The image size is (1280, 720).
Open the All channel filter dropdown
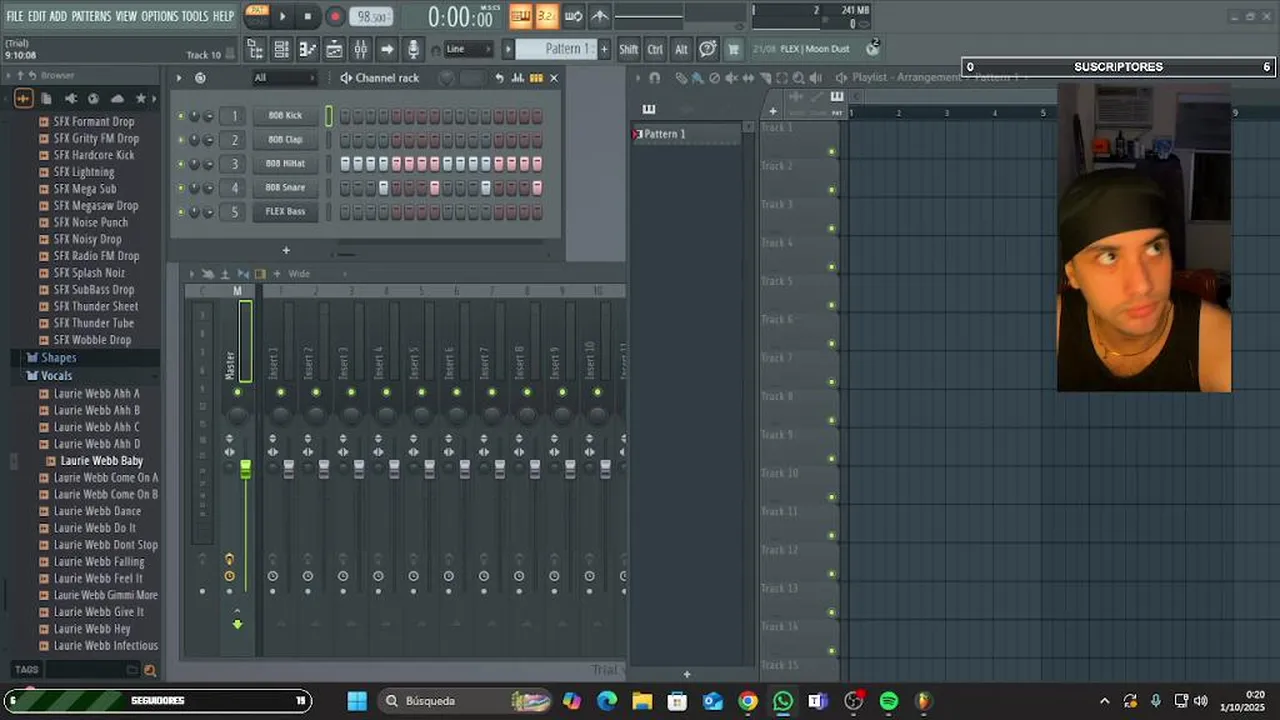[x=284, y=78]
